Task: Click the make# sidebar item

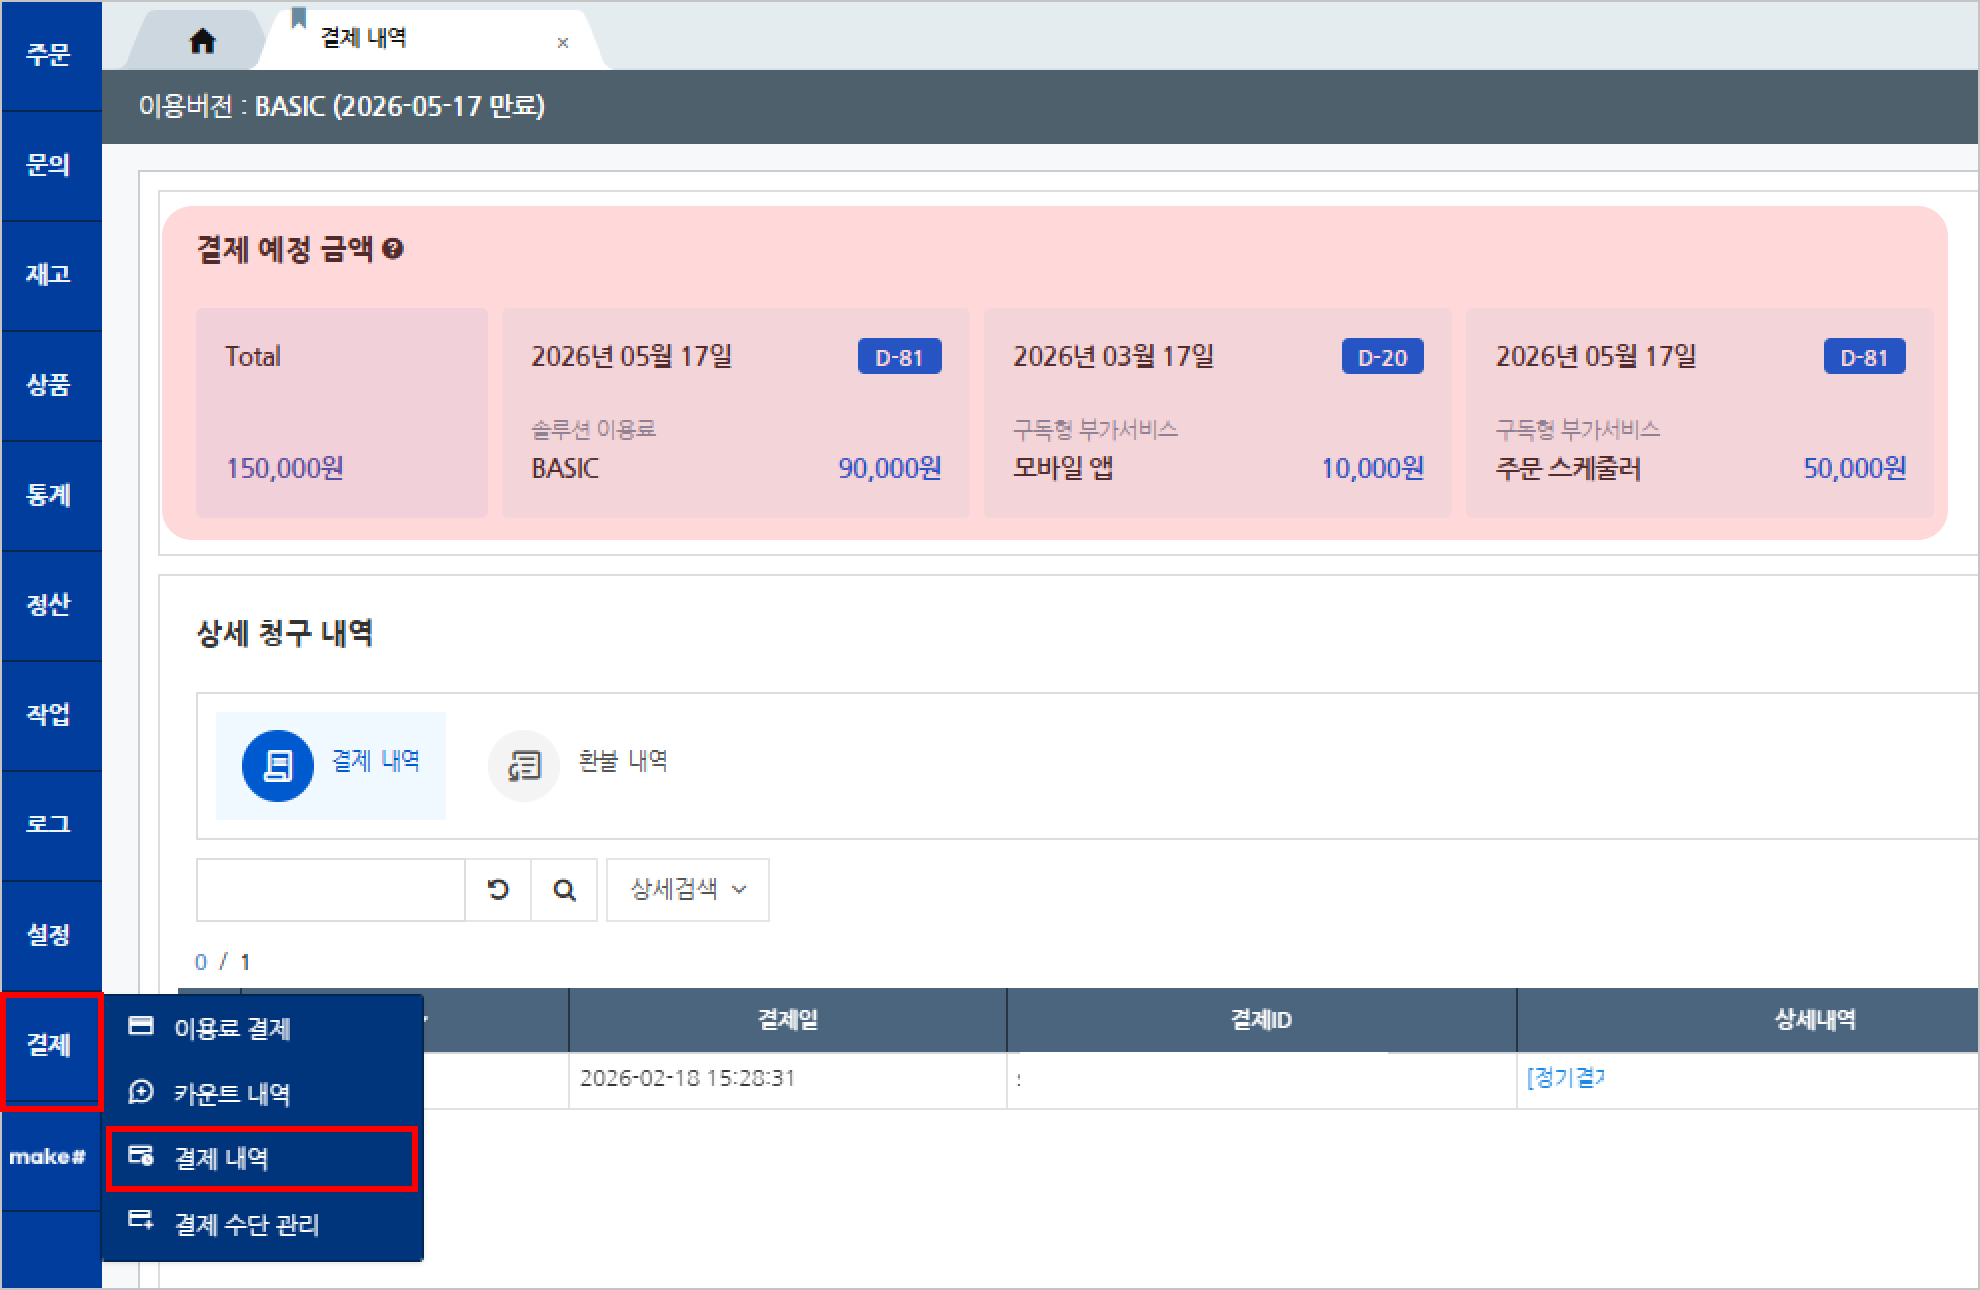Action: click(x=48, y=1157)
